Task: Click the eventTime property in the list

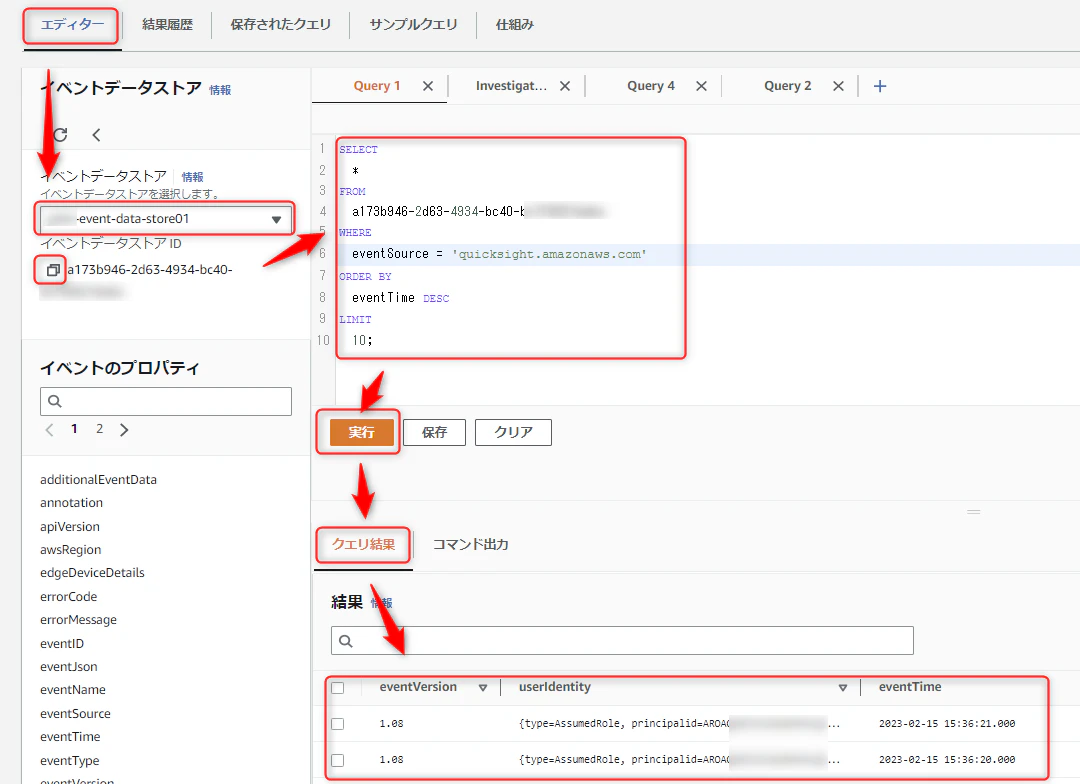Action: tap(70, 737)
